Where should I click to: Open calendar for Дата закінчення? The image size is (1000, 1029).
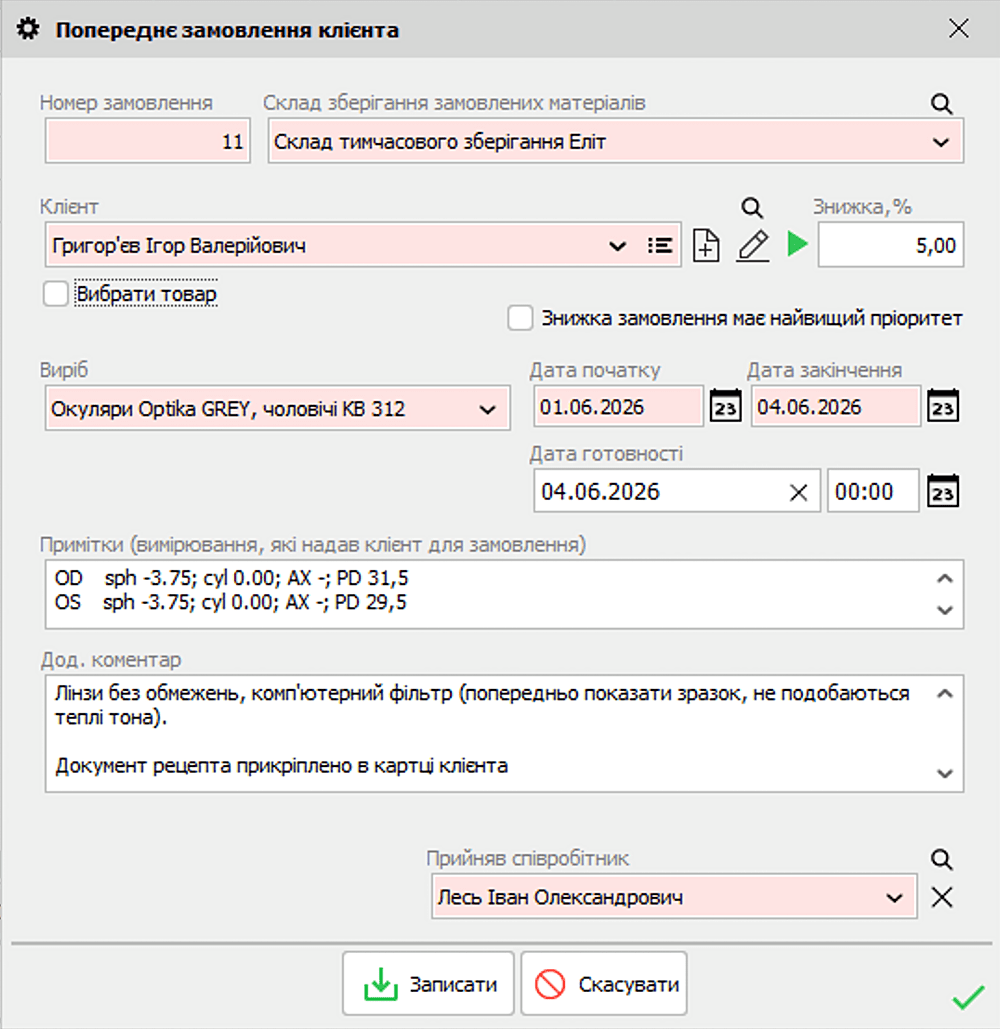943,406
